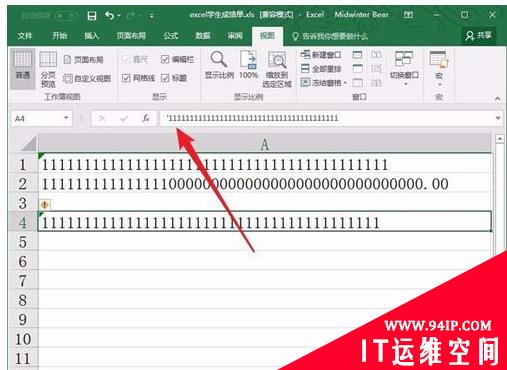Viewport: 507px width, 370px height.
Task: Click Zoom to Selection (缩放到选定区域) icon
Action: click(277, 60)
